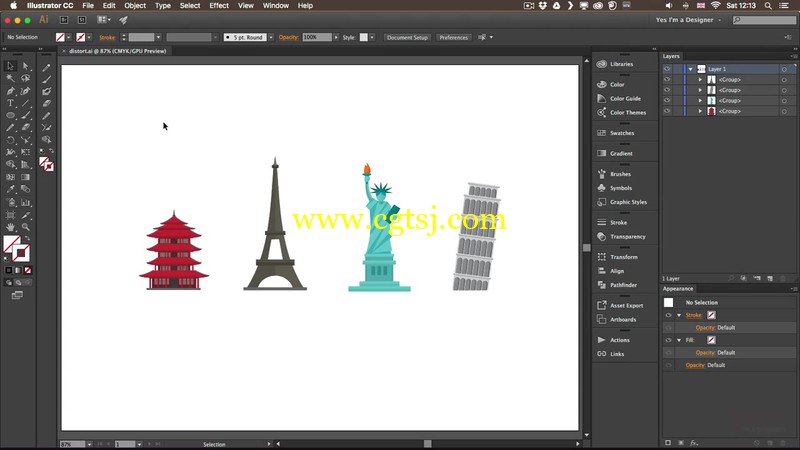Select the Direct Selection tool
The height and width of the screenshot is (450, 800).
pyautogui.click(x=26, y=66)
